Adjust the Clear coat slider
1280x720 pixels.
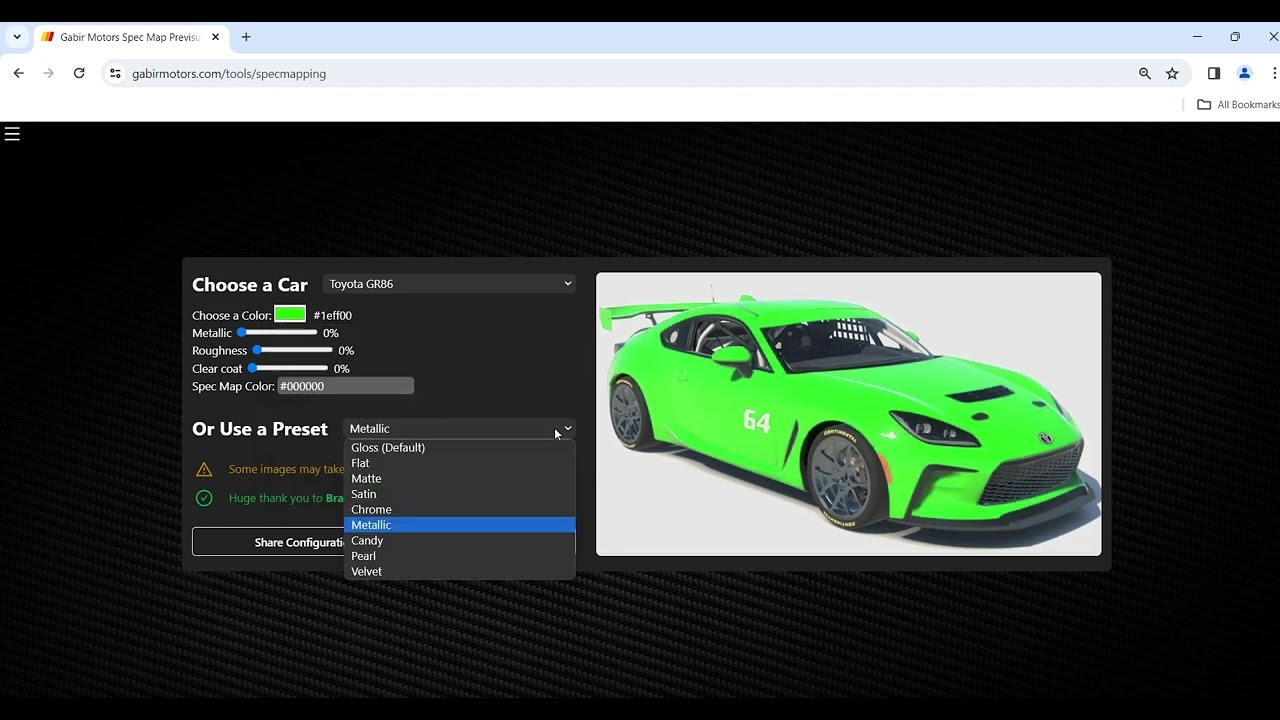click(x=288, y=368)
